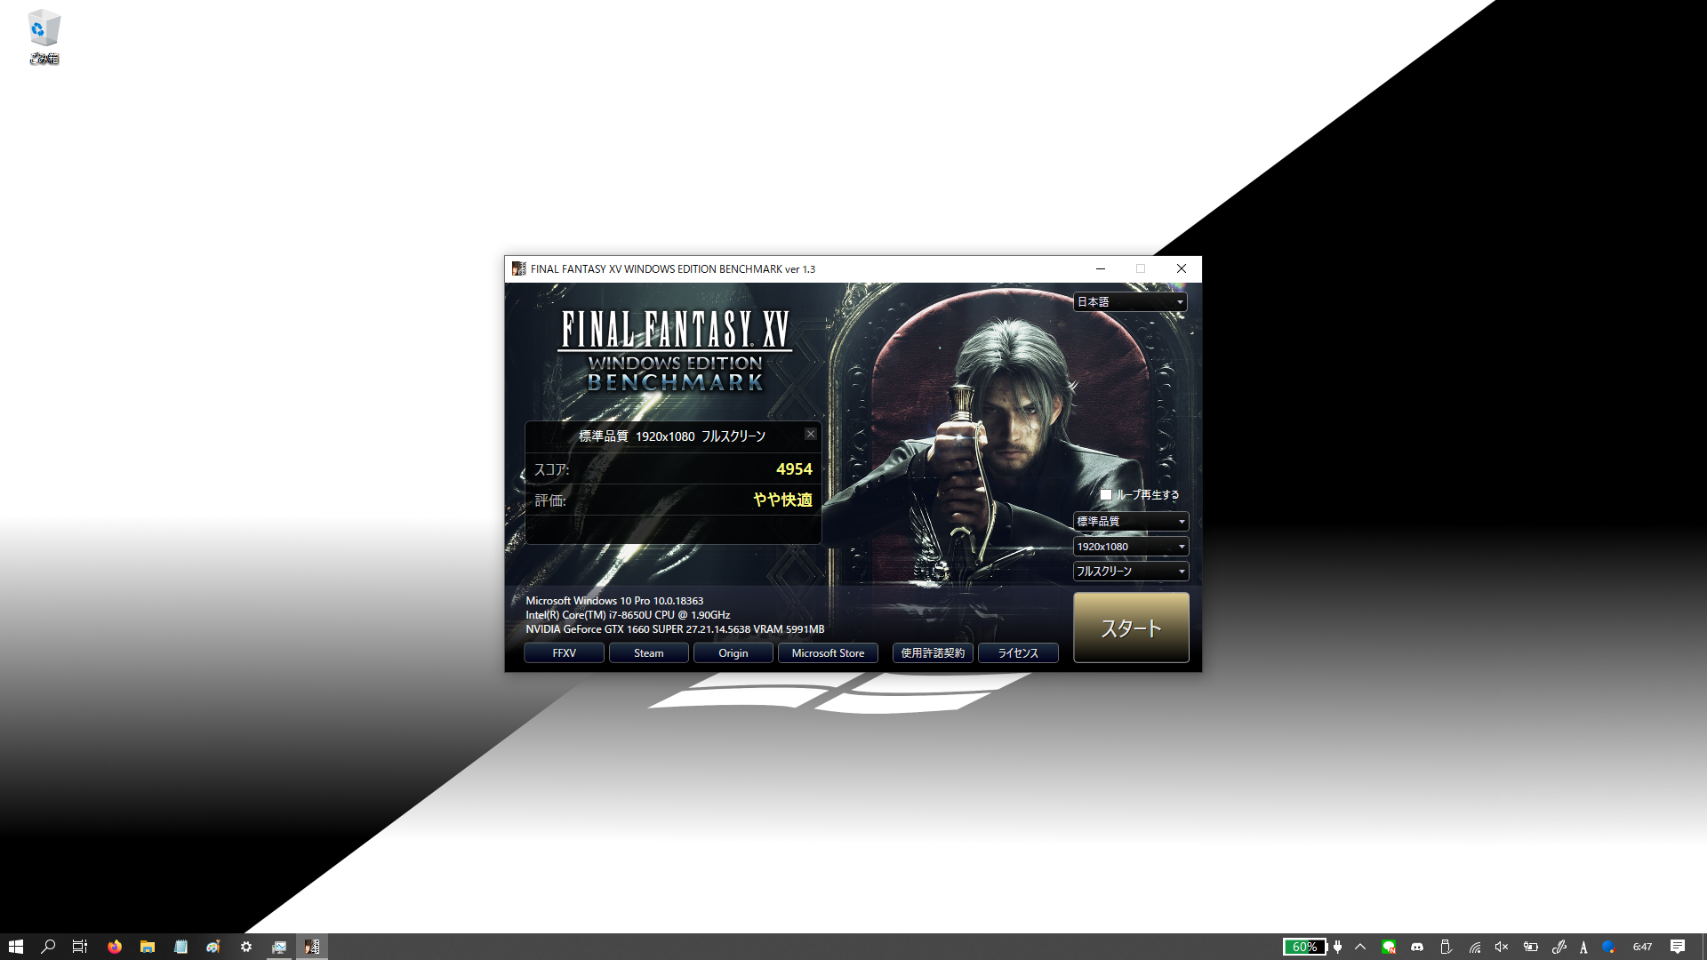Open the 標準品質 quality preset dropdown
The width and height of the screenshot is (1707, 960).
(x=1130, y=521)
